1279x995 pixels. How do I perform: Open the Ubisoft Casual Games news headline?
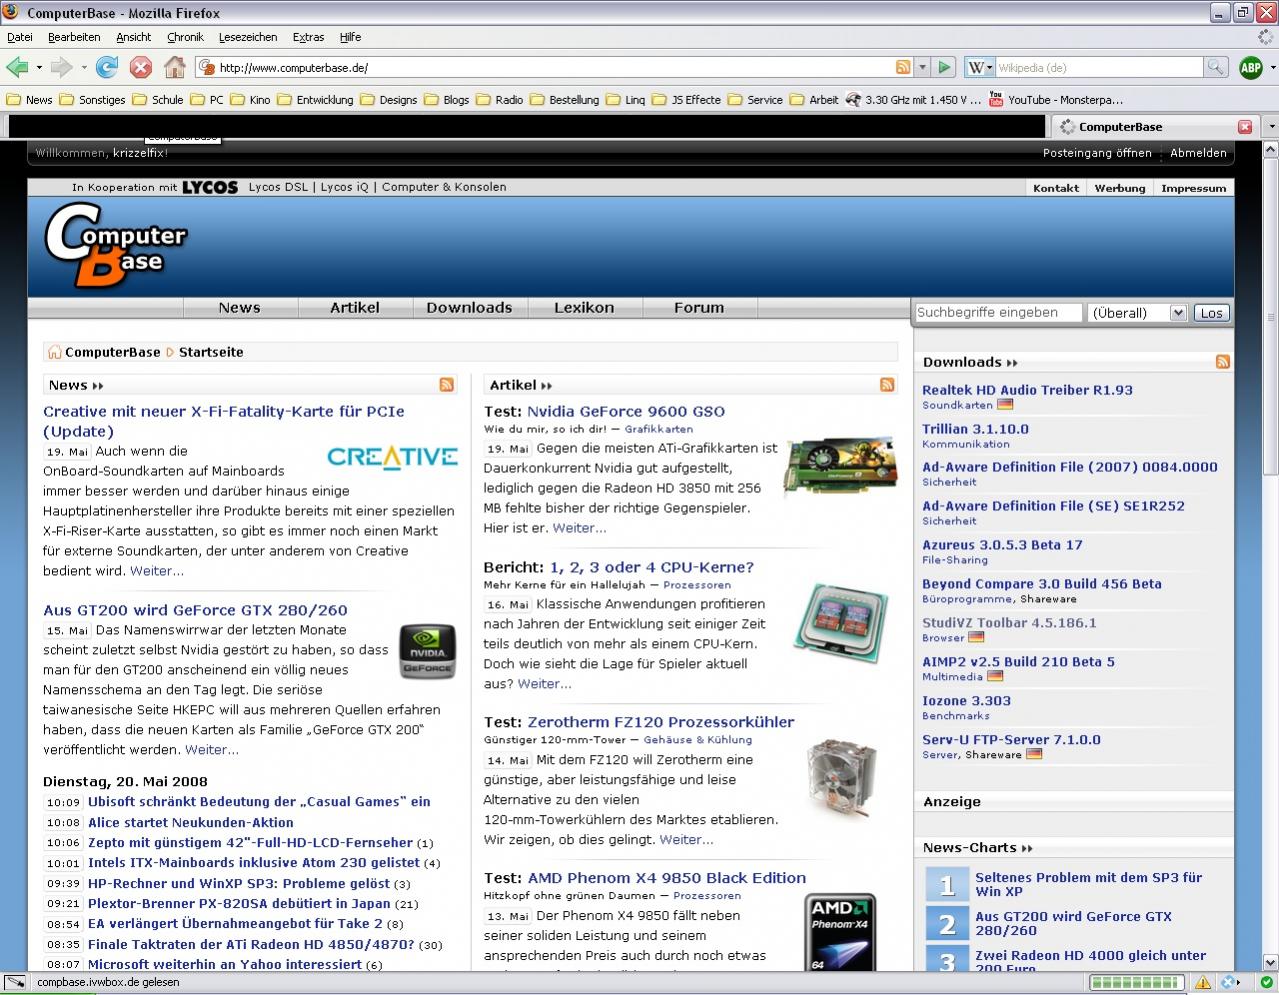(259, 802)
